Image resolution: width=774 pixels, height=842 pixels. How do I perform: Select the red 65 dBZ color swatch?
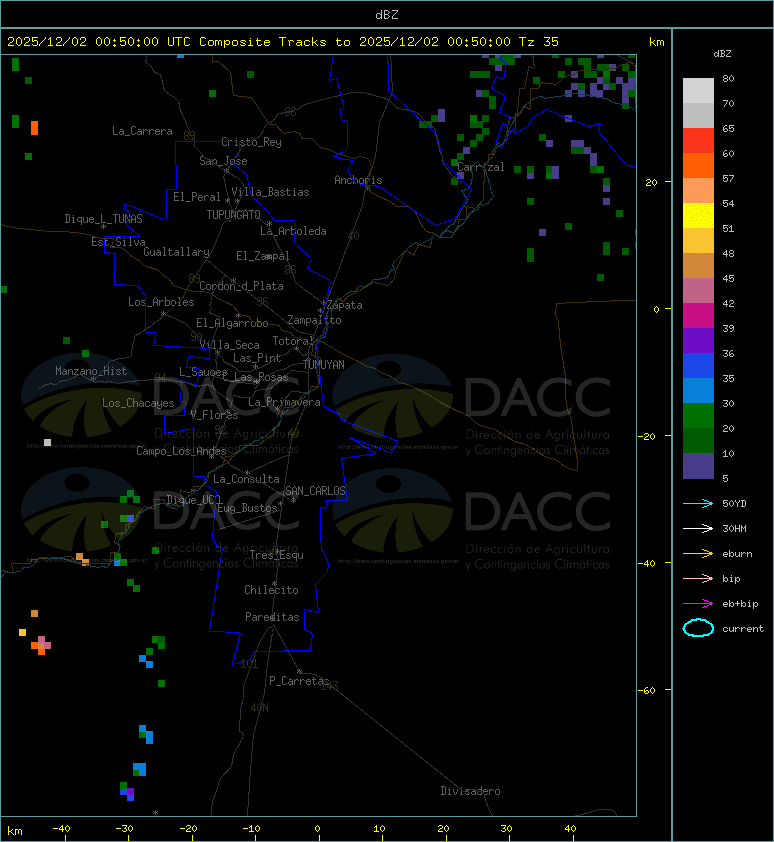(x=698, y=141)
